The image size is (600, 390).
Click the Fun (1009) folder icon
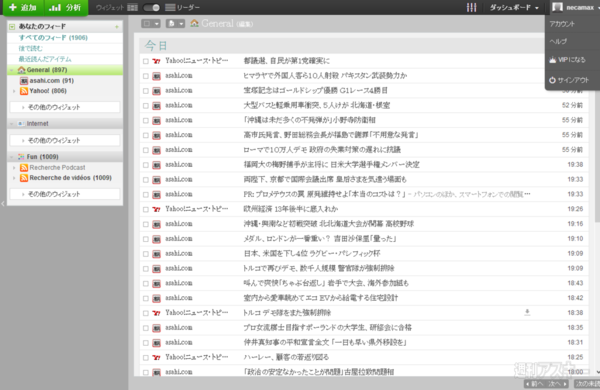(21, 157)
